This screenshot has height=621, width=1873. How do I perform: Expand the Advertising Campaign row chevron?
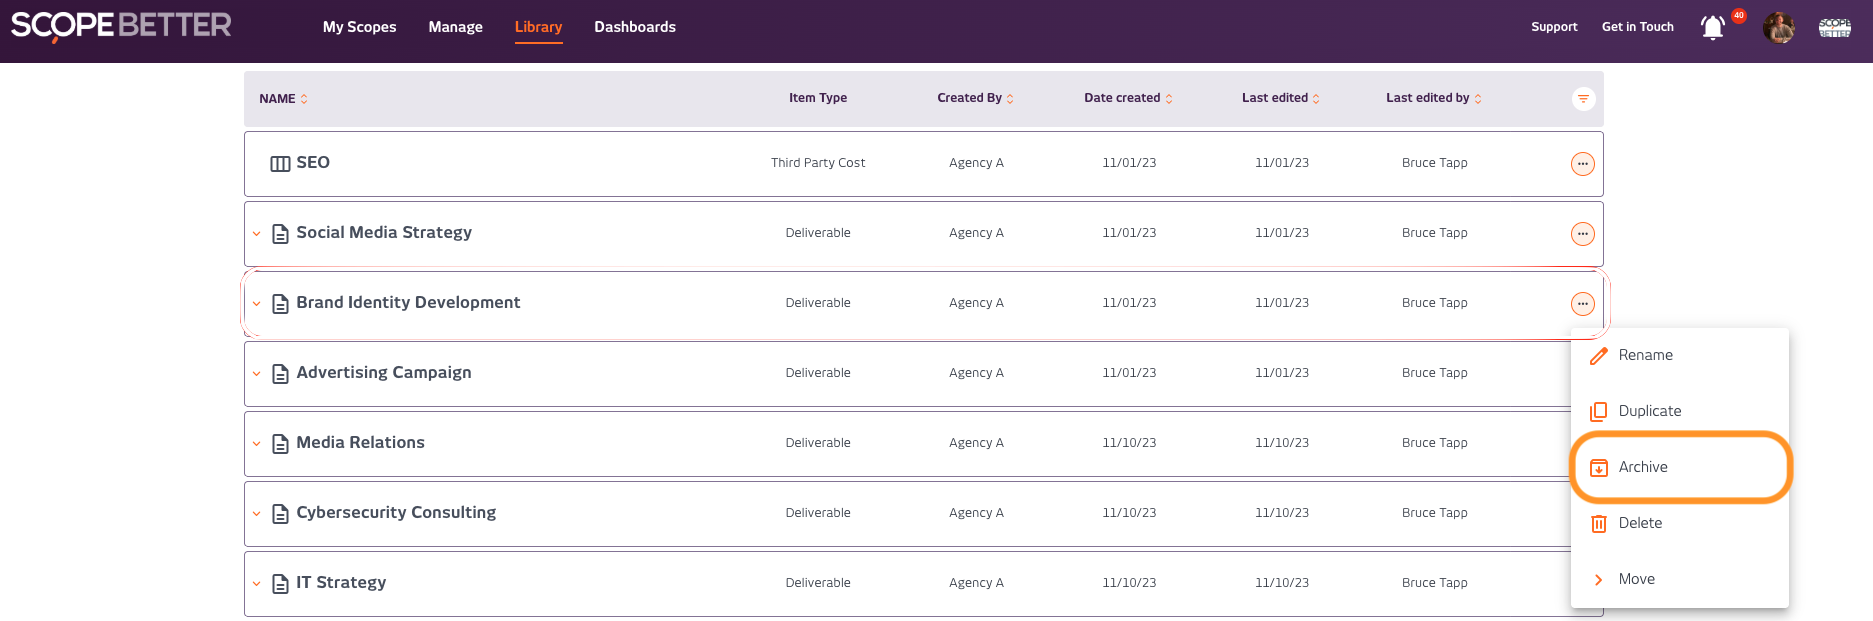pyautogui.click(x=257, y=374)
